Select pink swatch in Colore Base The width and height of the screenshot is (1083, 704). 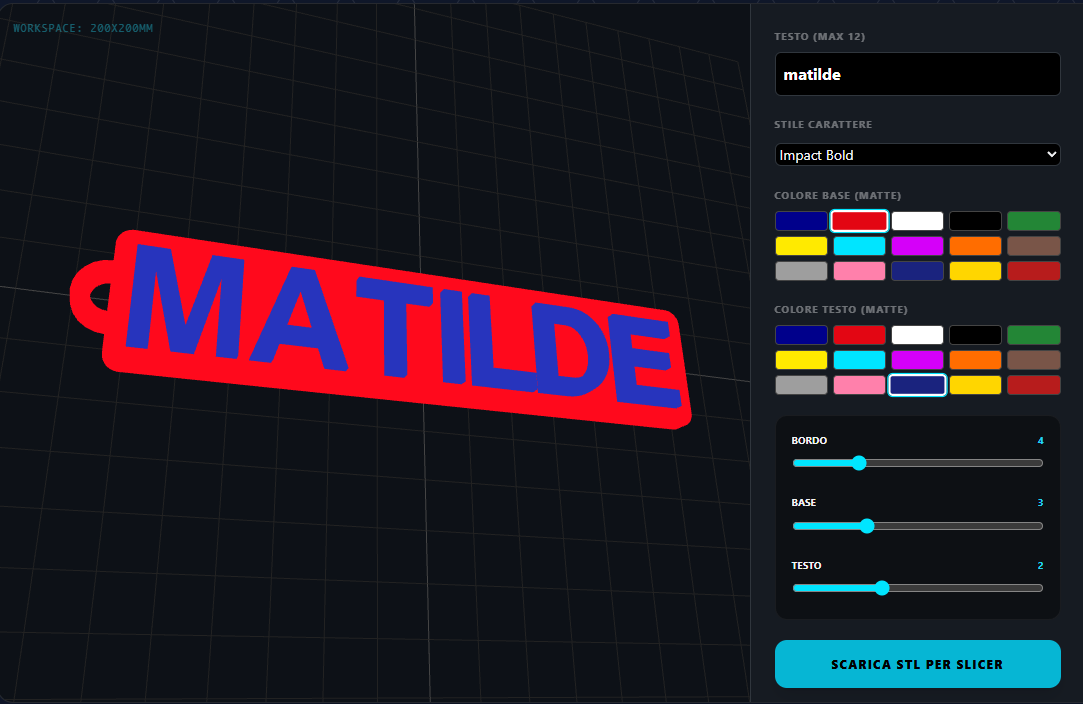point(859,271)
